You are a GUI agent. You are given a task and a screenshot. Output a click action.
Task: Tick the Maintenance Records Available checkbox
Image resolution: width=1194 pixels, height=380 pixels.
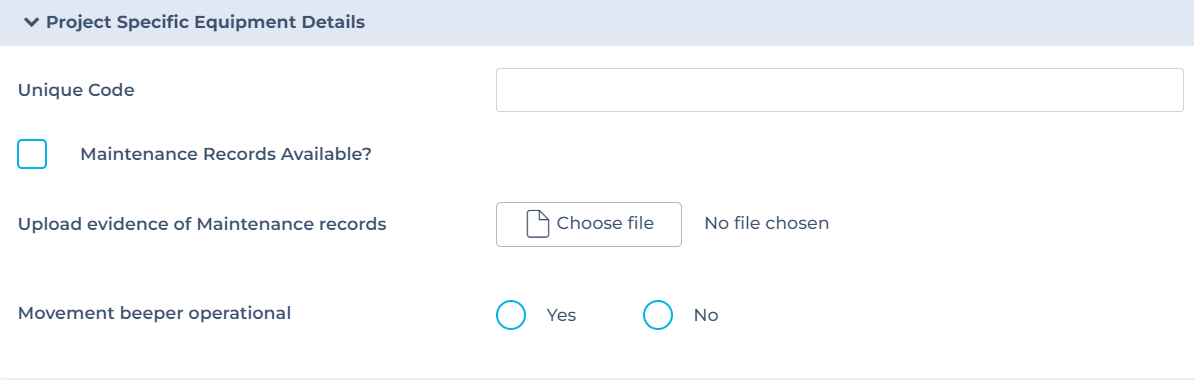click(x=32, y=154)
